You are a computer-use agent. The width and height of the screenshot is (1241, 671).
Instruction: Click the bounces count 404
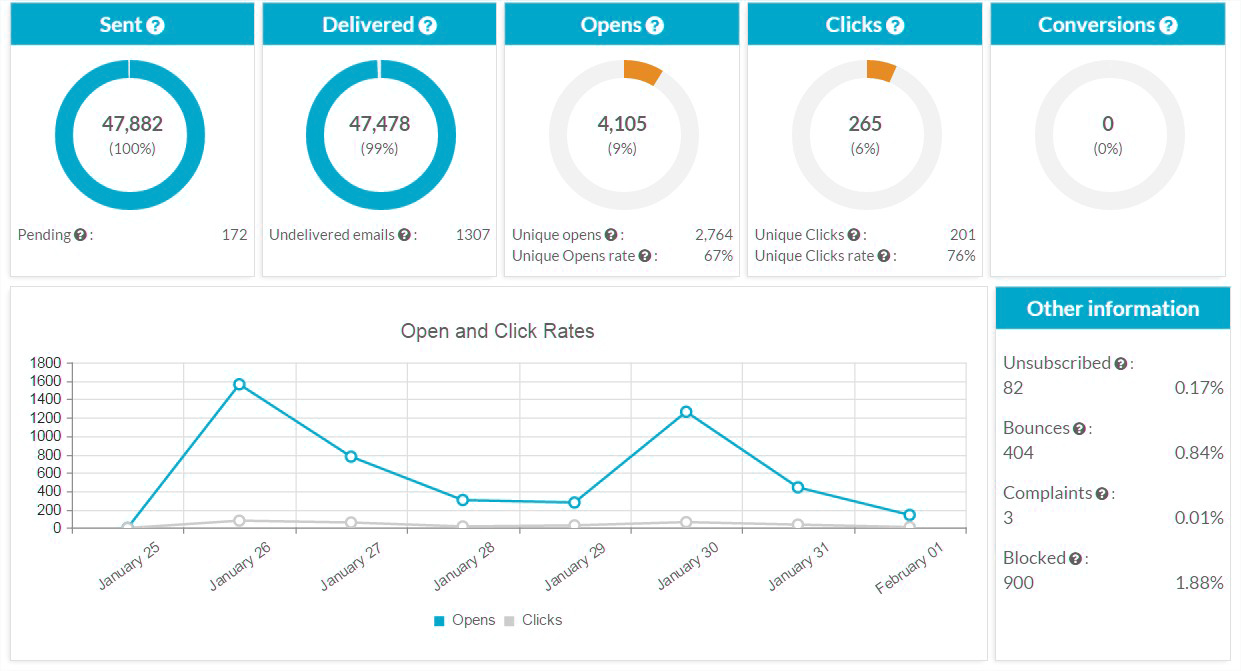tap(1018, 453)
